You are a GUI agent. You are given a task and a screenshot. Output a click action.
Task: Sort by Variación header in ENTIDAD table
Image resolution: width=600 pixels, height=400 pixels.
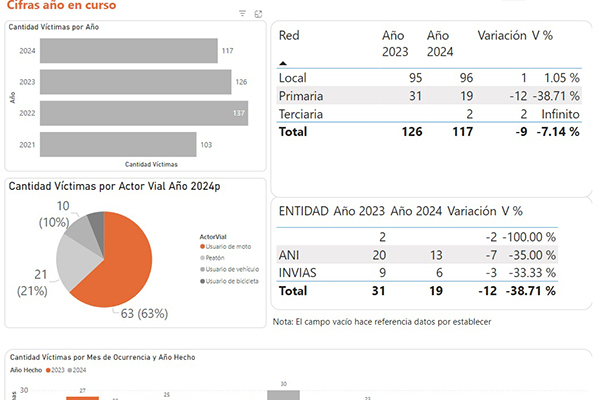[x=472, y=211]
